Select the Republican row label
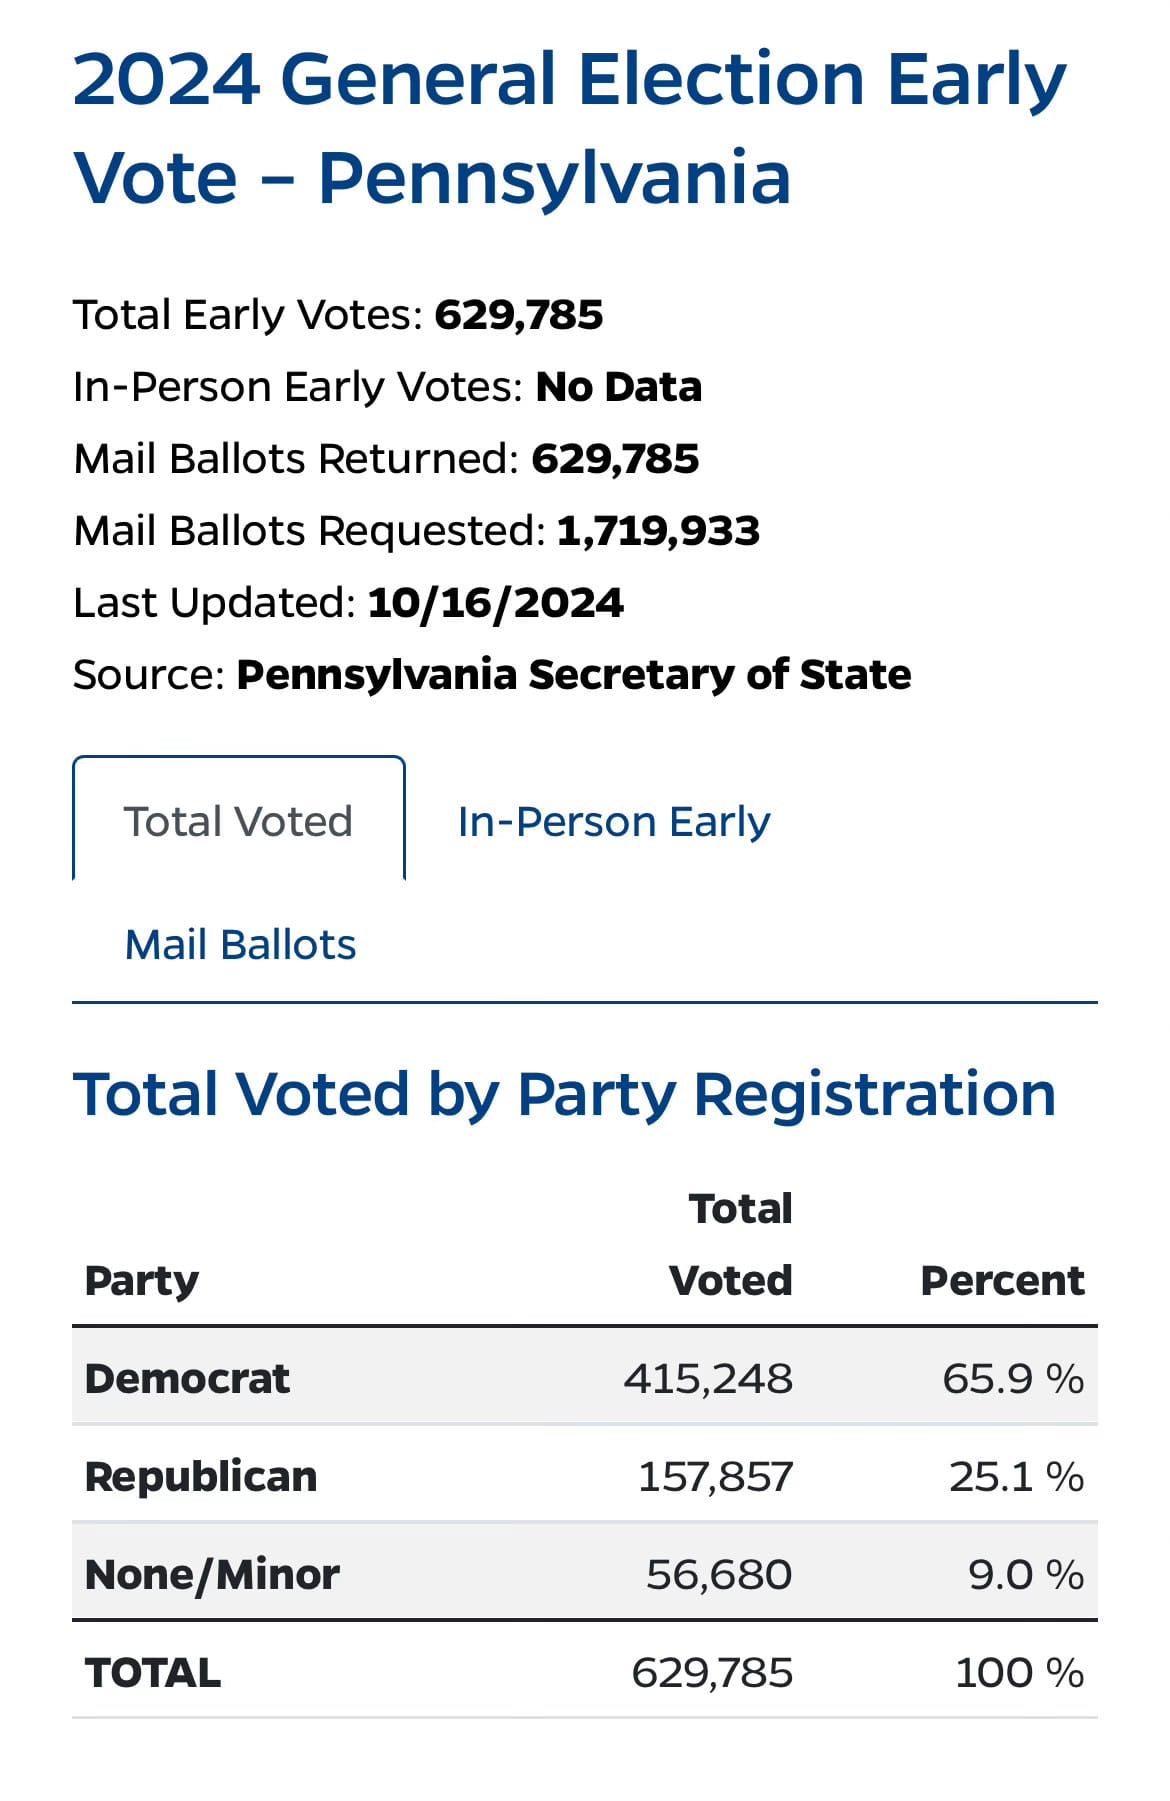Viewport: 1170px width, 1801px height. [201, 1476]
